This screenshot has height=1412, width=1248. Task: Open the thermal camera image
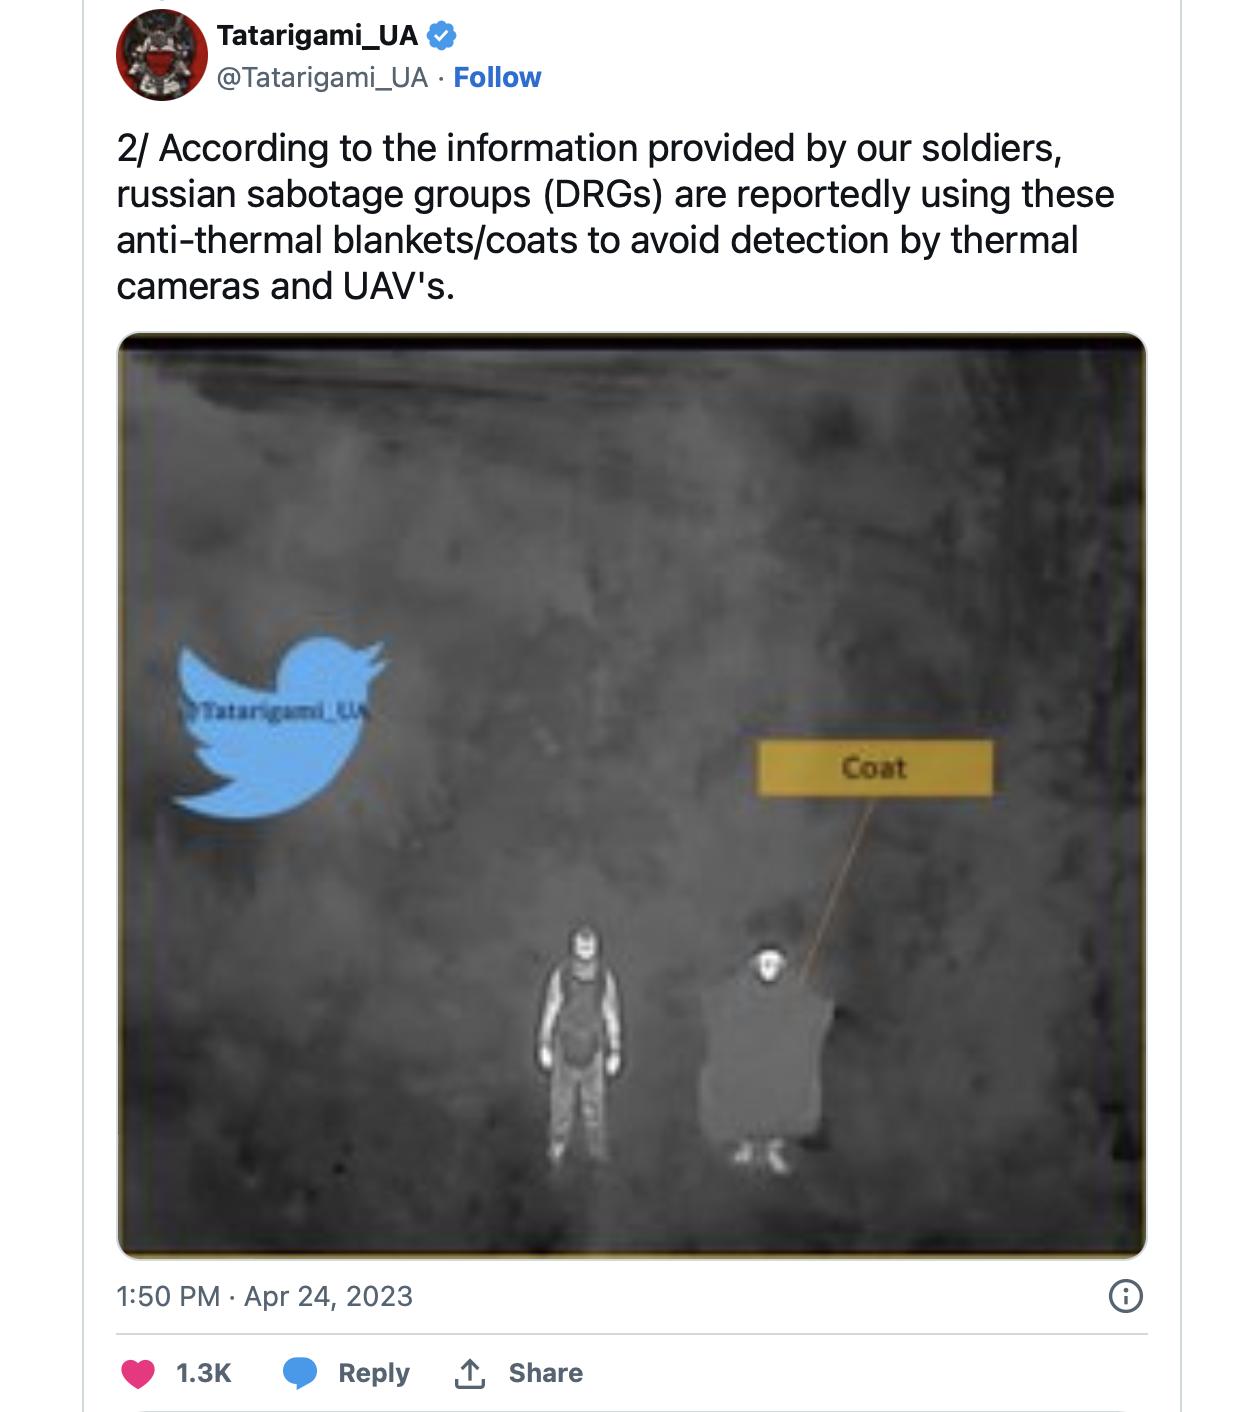tap(632, 560)
